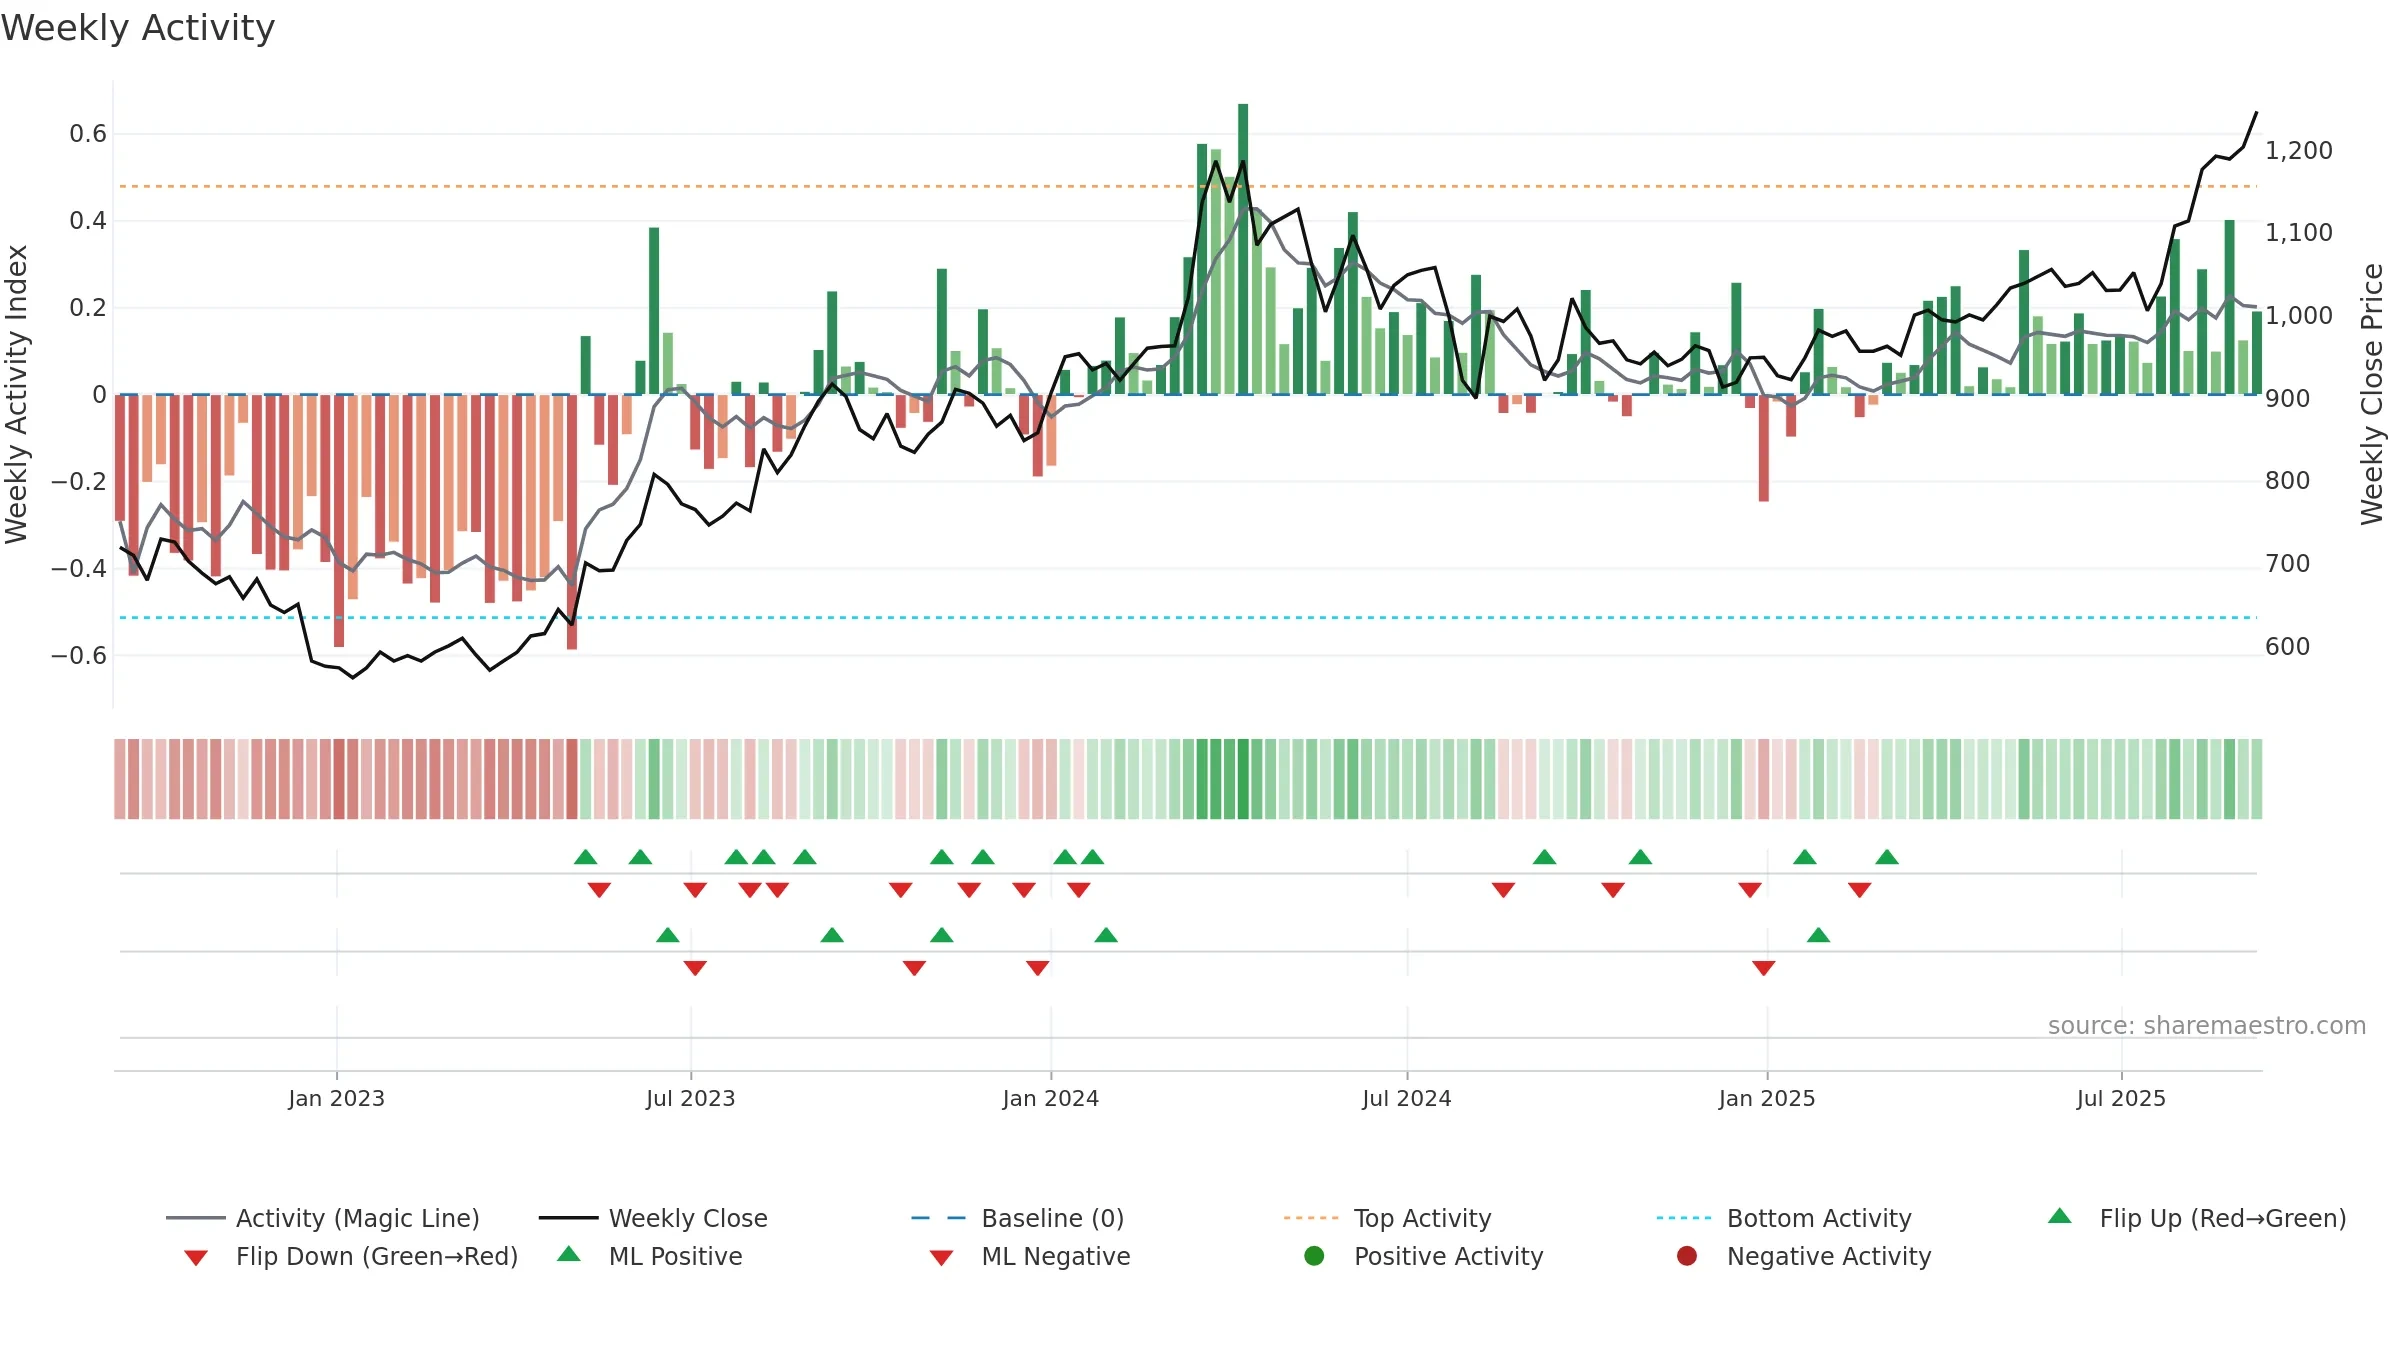Screen dimensions: 2400x1350
Task: Toggle Baseline (0) legend entry
Action: click(1018, 1218)
